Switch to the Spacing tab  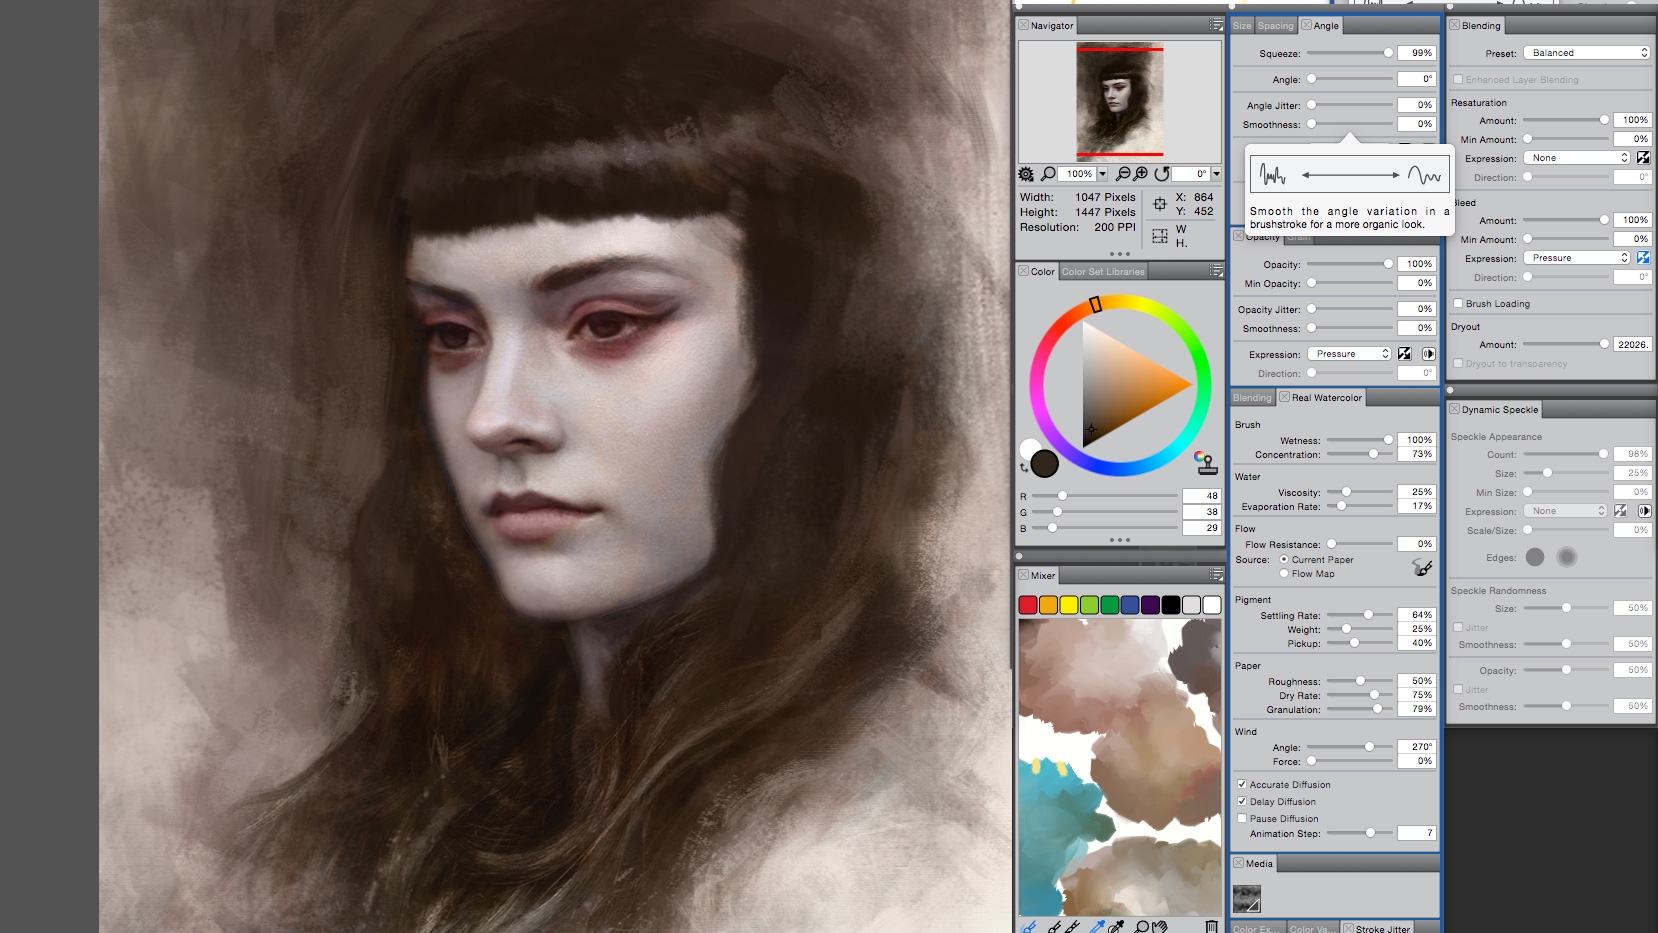(1275, 26)
